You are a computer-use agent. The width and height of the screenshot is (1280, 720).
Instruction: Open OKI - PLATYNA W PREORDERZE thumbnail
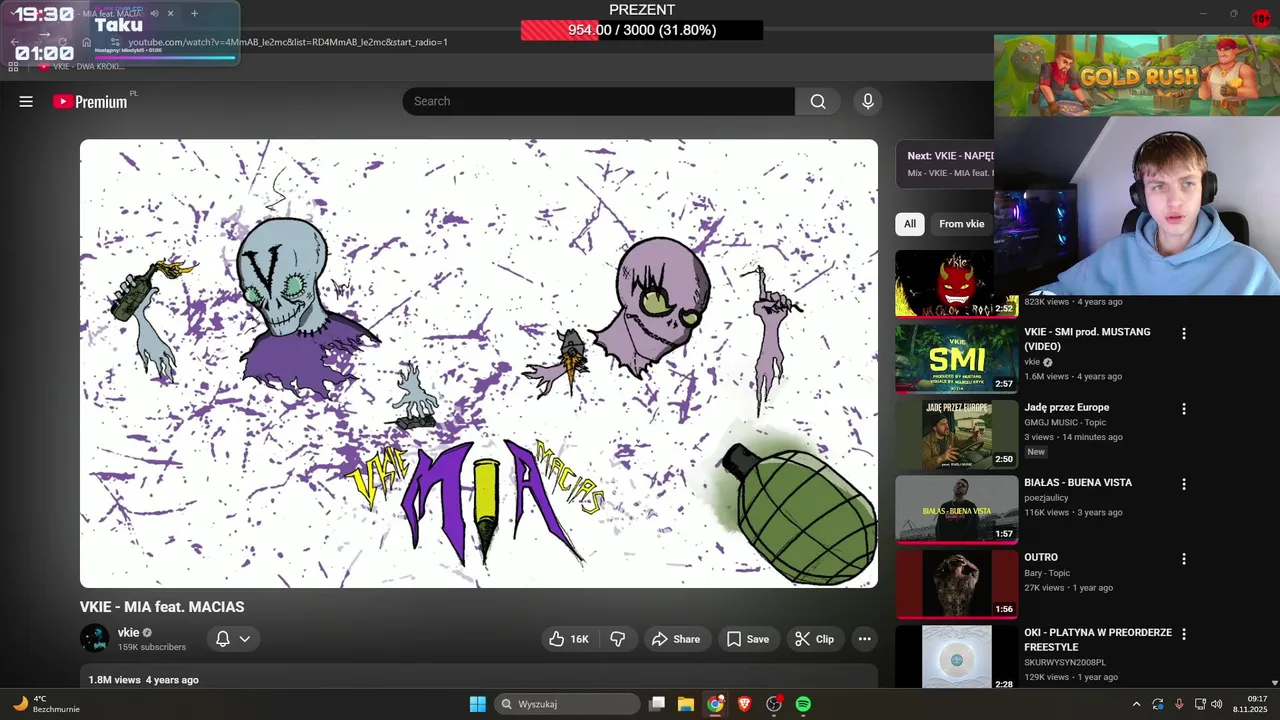956,656
